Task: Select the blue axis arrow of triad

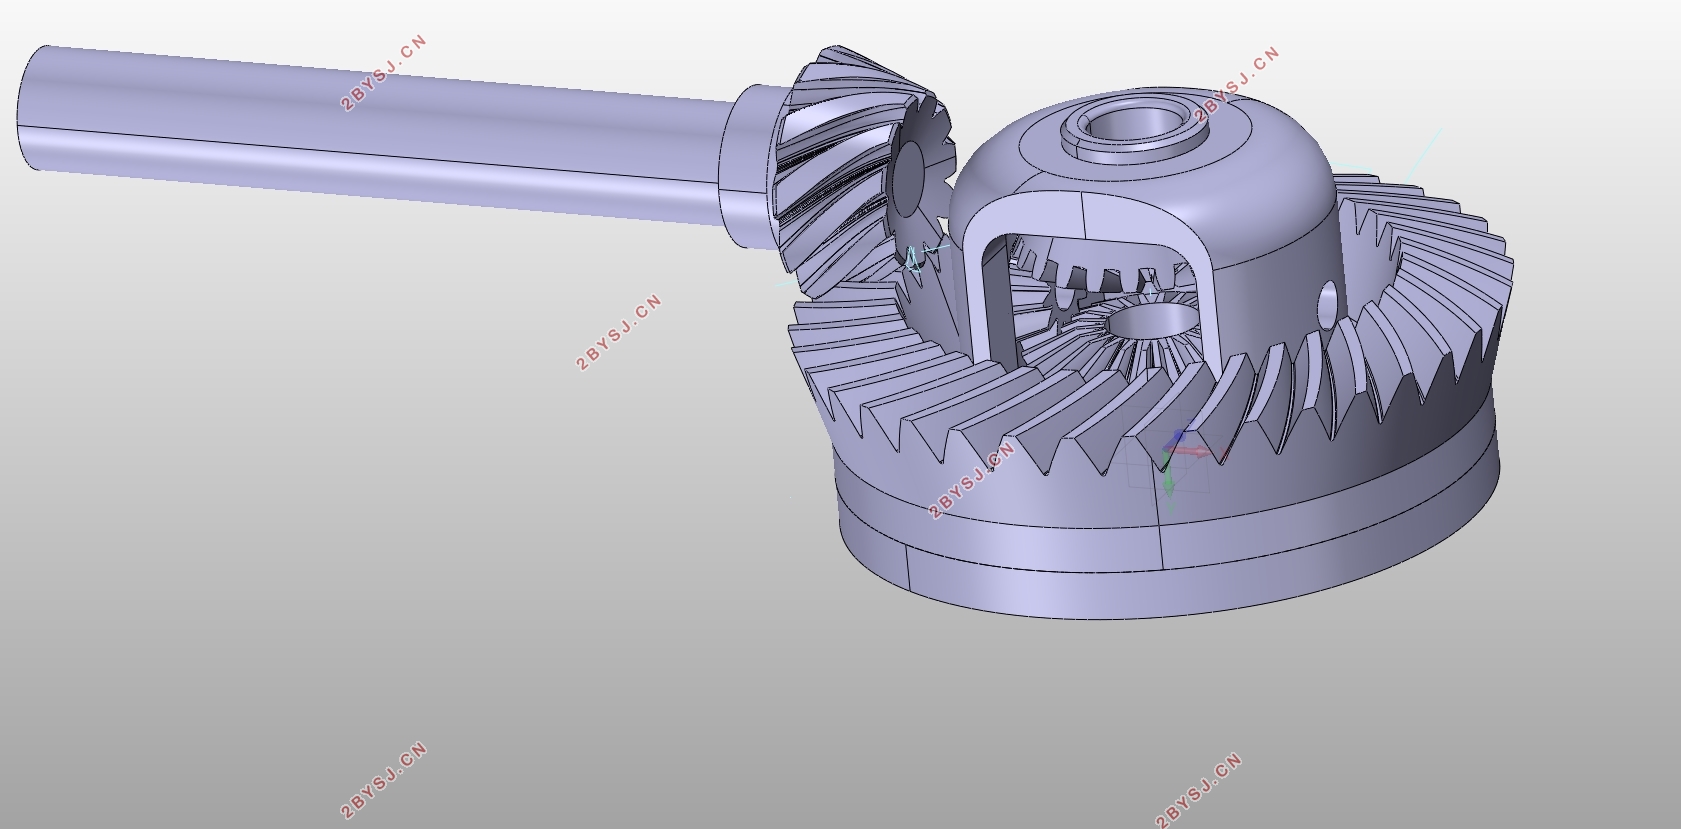Action: click(x=1177, y=439)
